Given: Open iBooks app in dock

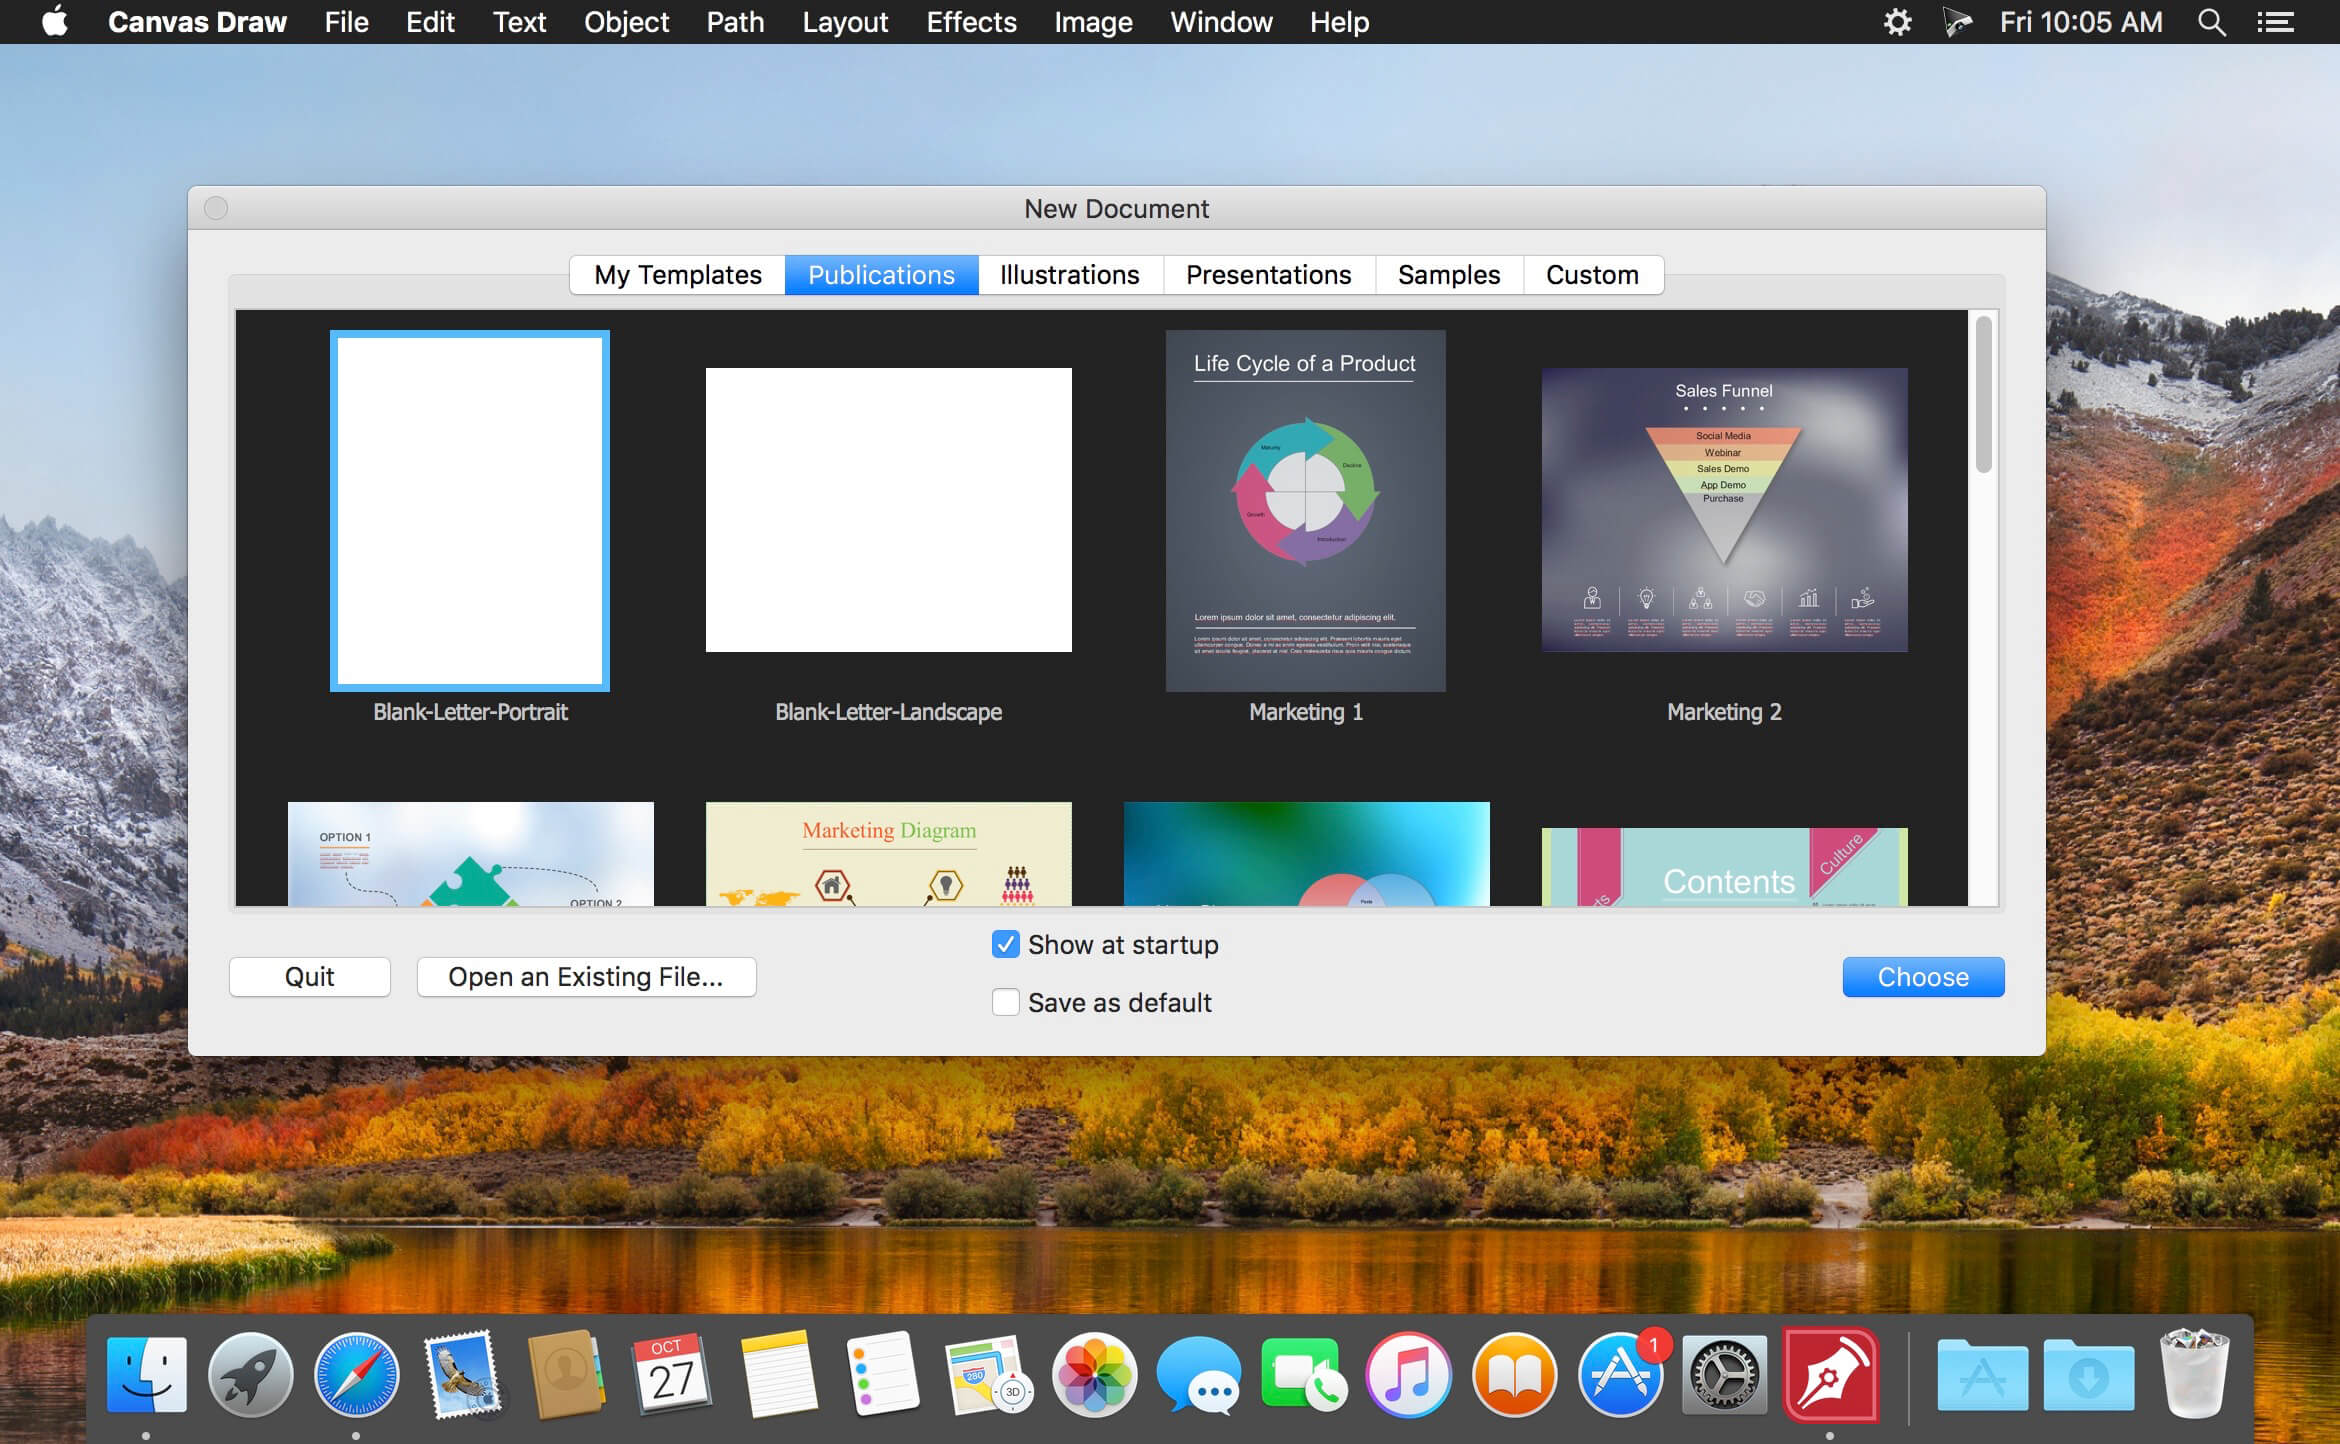Looking at the screenshot, I should pyautogui.click(x=1515, y=1375).
